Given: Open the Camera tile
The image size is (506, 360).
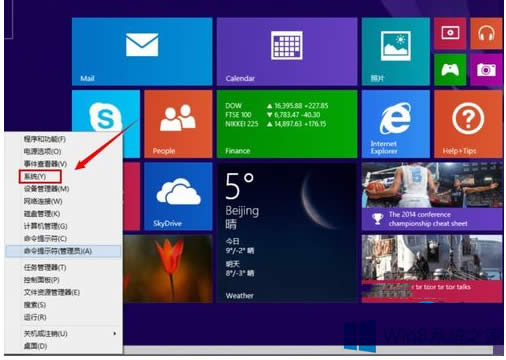Looking at the screenshot, I should (x=486, y=70).
